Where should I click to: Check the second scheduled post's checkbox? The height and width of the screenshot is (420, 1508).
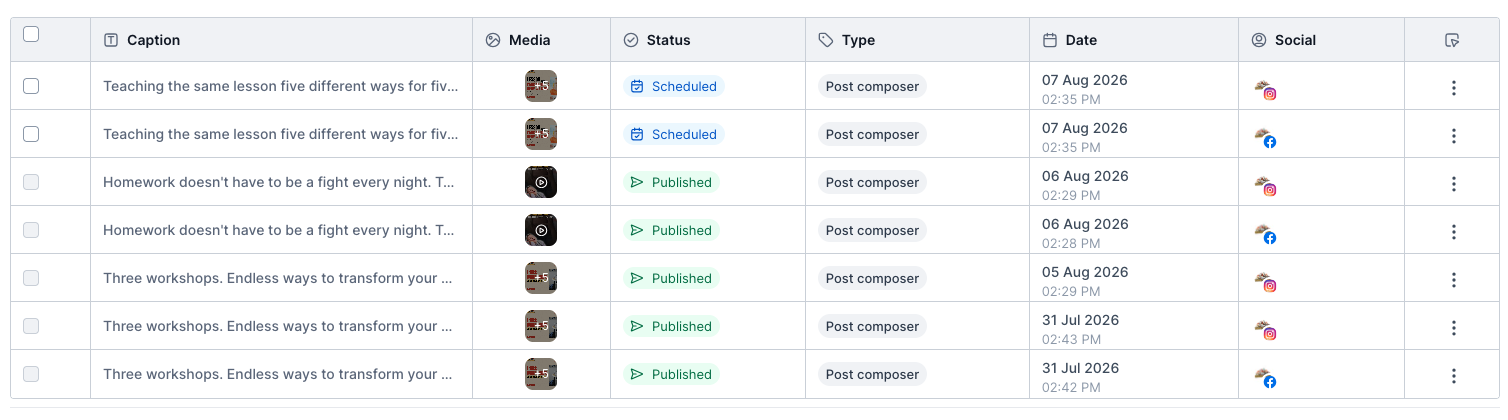(x=31, y=134)
